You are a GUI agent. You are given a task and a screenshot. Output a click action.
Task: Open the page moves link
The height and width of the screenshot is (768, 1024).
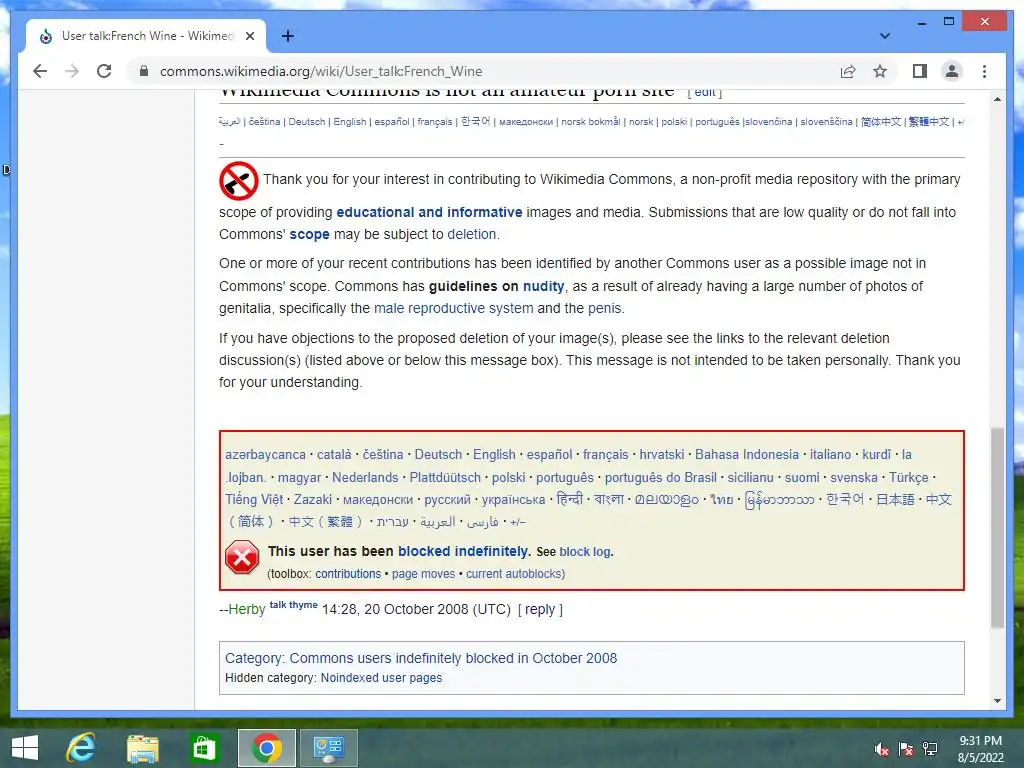point(423,574)
